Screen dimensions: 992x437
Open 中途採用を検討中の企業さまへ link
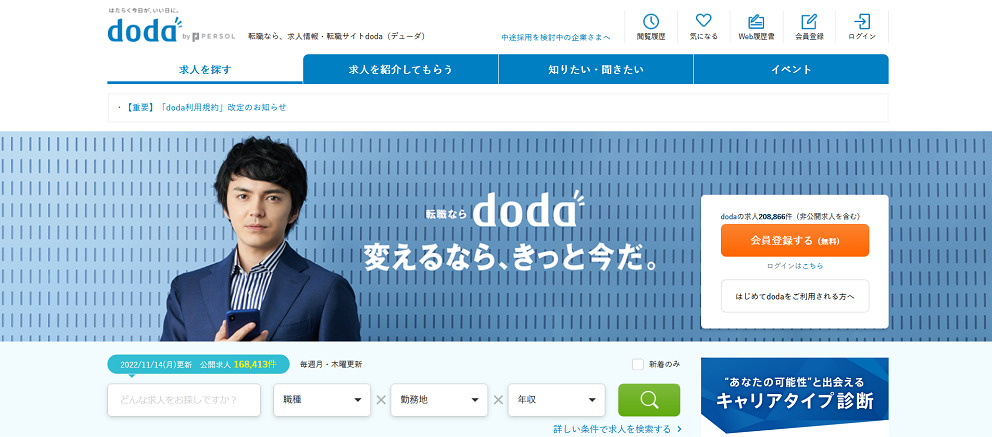555,37
